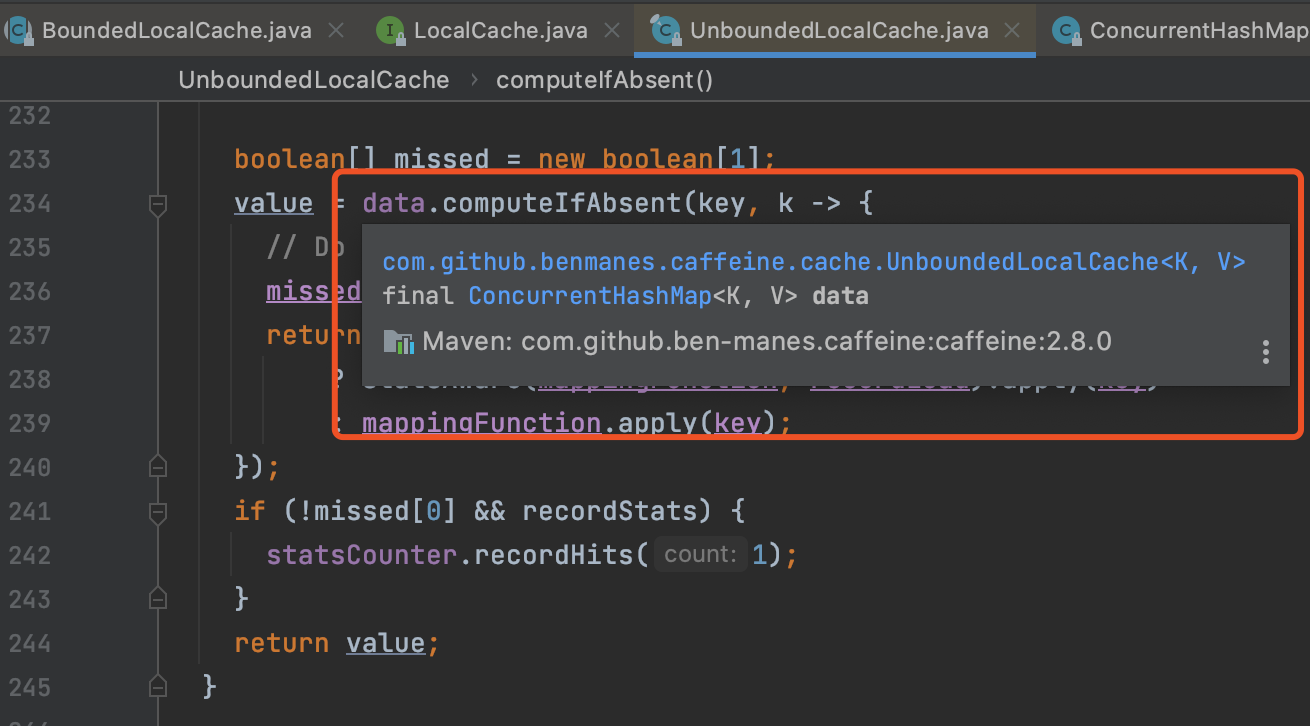Image resolution: width=1310 pixels, height=726 pixels.
Task: Click the BoundedLocalCache.java class file icon
Action: point(20,31)
